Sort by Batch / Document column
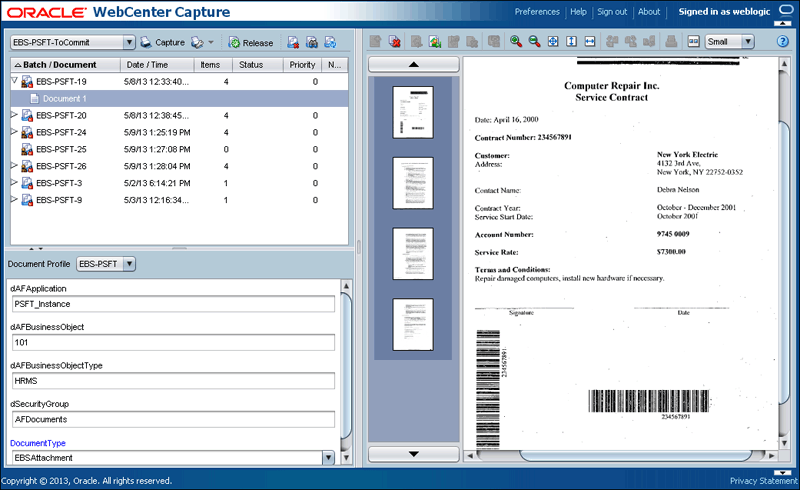Viewport: 800px width, 490px height. [x=65, y=65]
